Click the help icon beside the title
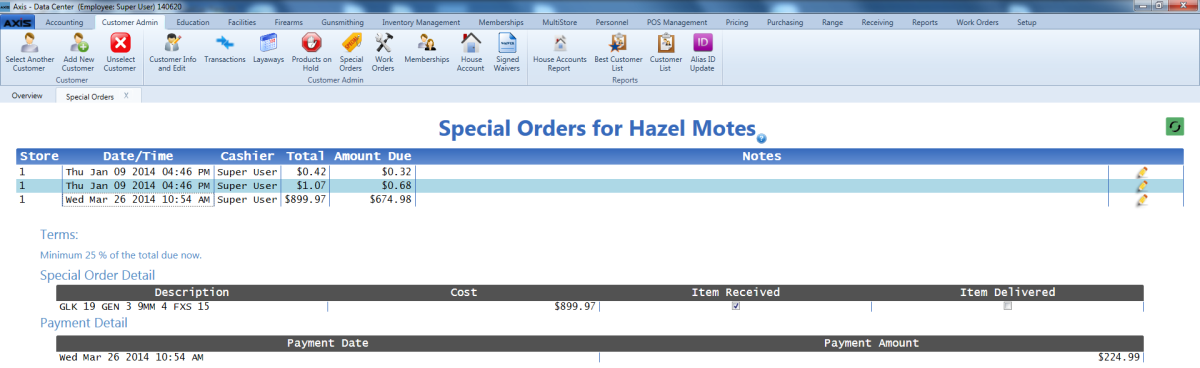The width and height of the screenshot is (1200, 368). pyautogui.click(x=762, y=138)
